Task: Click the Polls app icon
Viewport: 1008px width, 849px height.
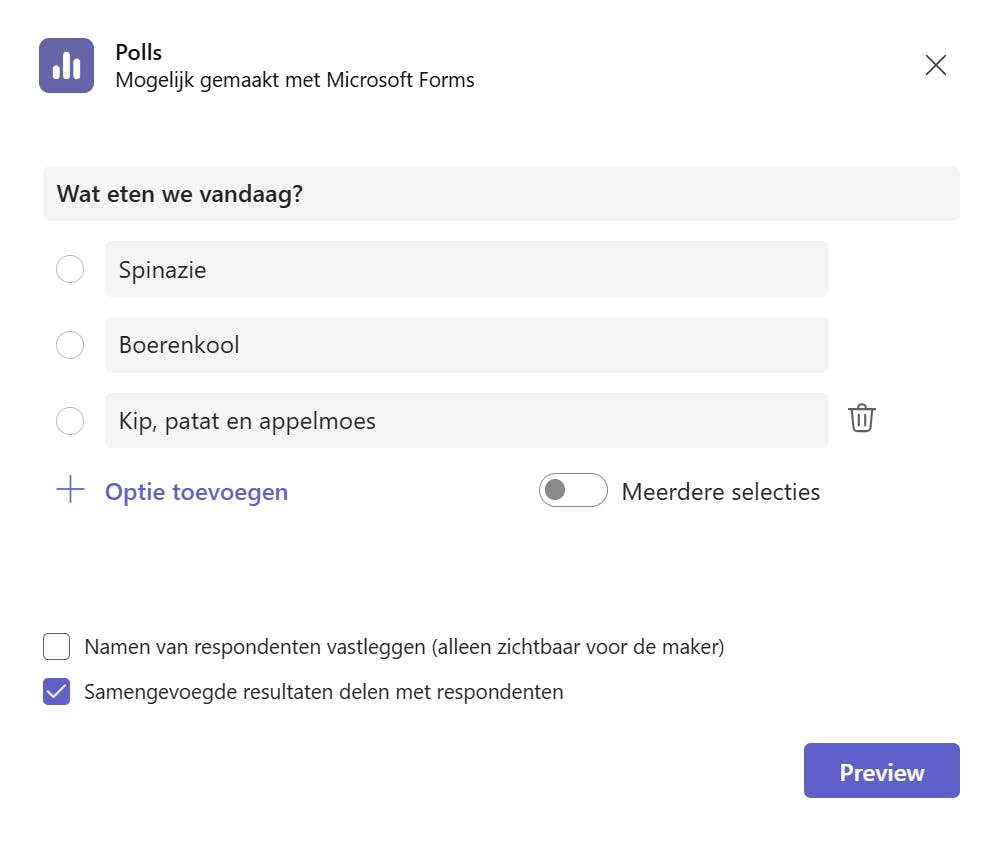Action: [66, 66]
